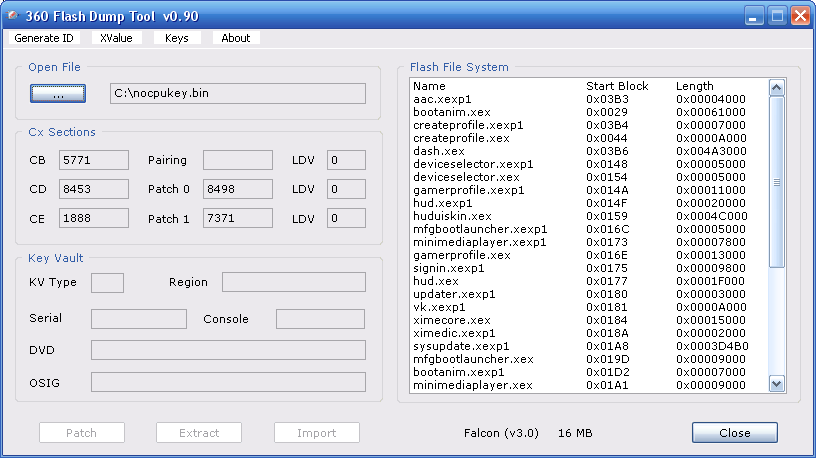
Task: Select deviceselector.xexp1 in the file list
Action: 588,164
